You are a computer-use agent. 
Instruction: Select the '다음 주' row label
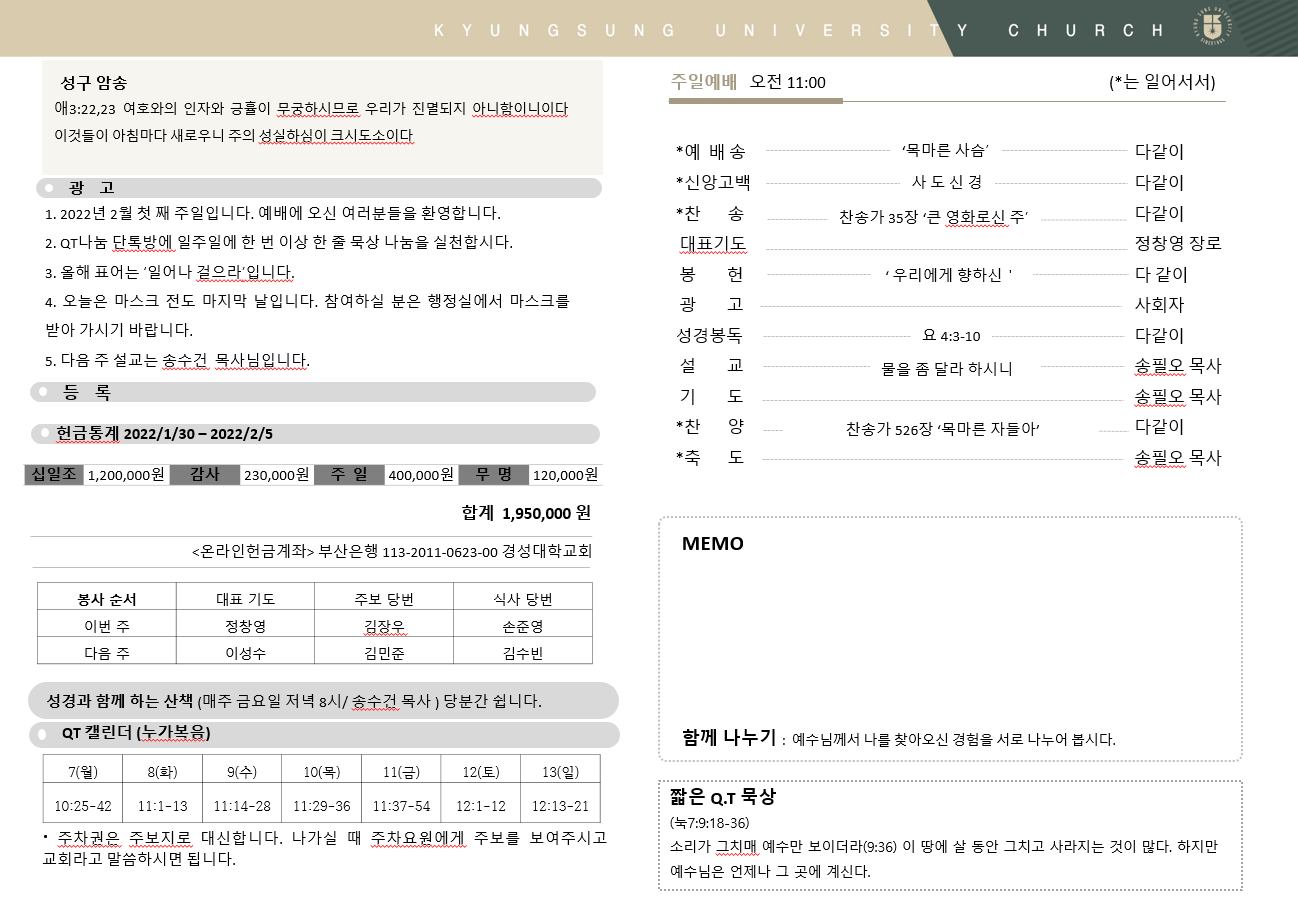pos(107,653)
